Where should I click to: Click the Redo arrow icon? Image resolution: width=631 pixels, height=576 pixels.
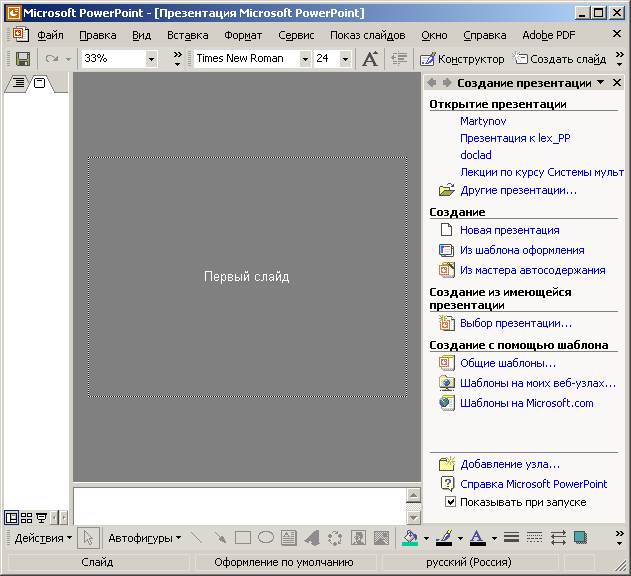click(x=52, y=59)
